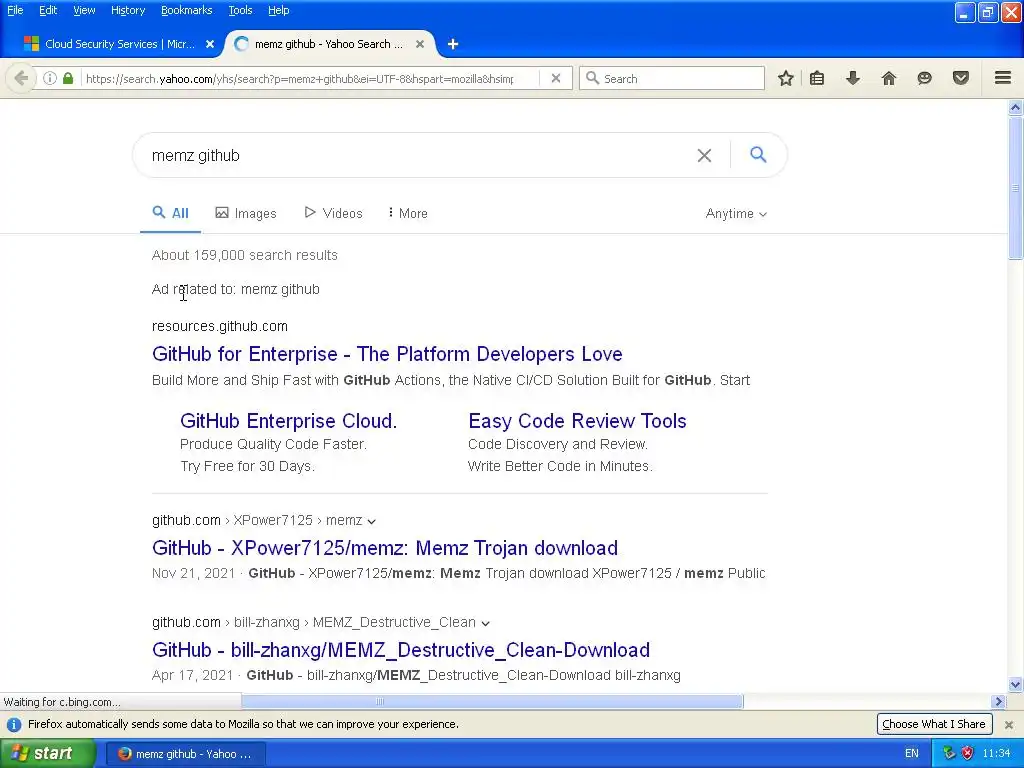Bookmark this page with star icon

786,78
